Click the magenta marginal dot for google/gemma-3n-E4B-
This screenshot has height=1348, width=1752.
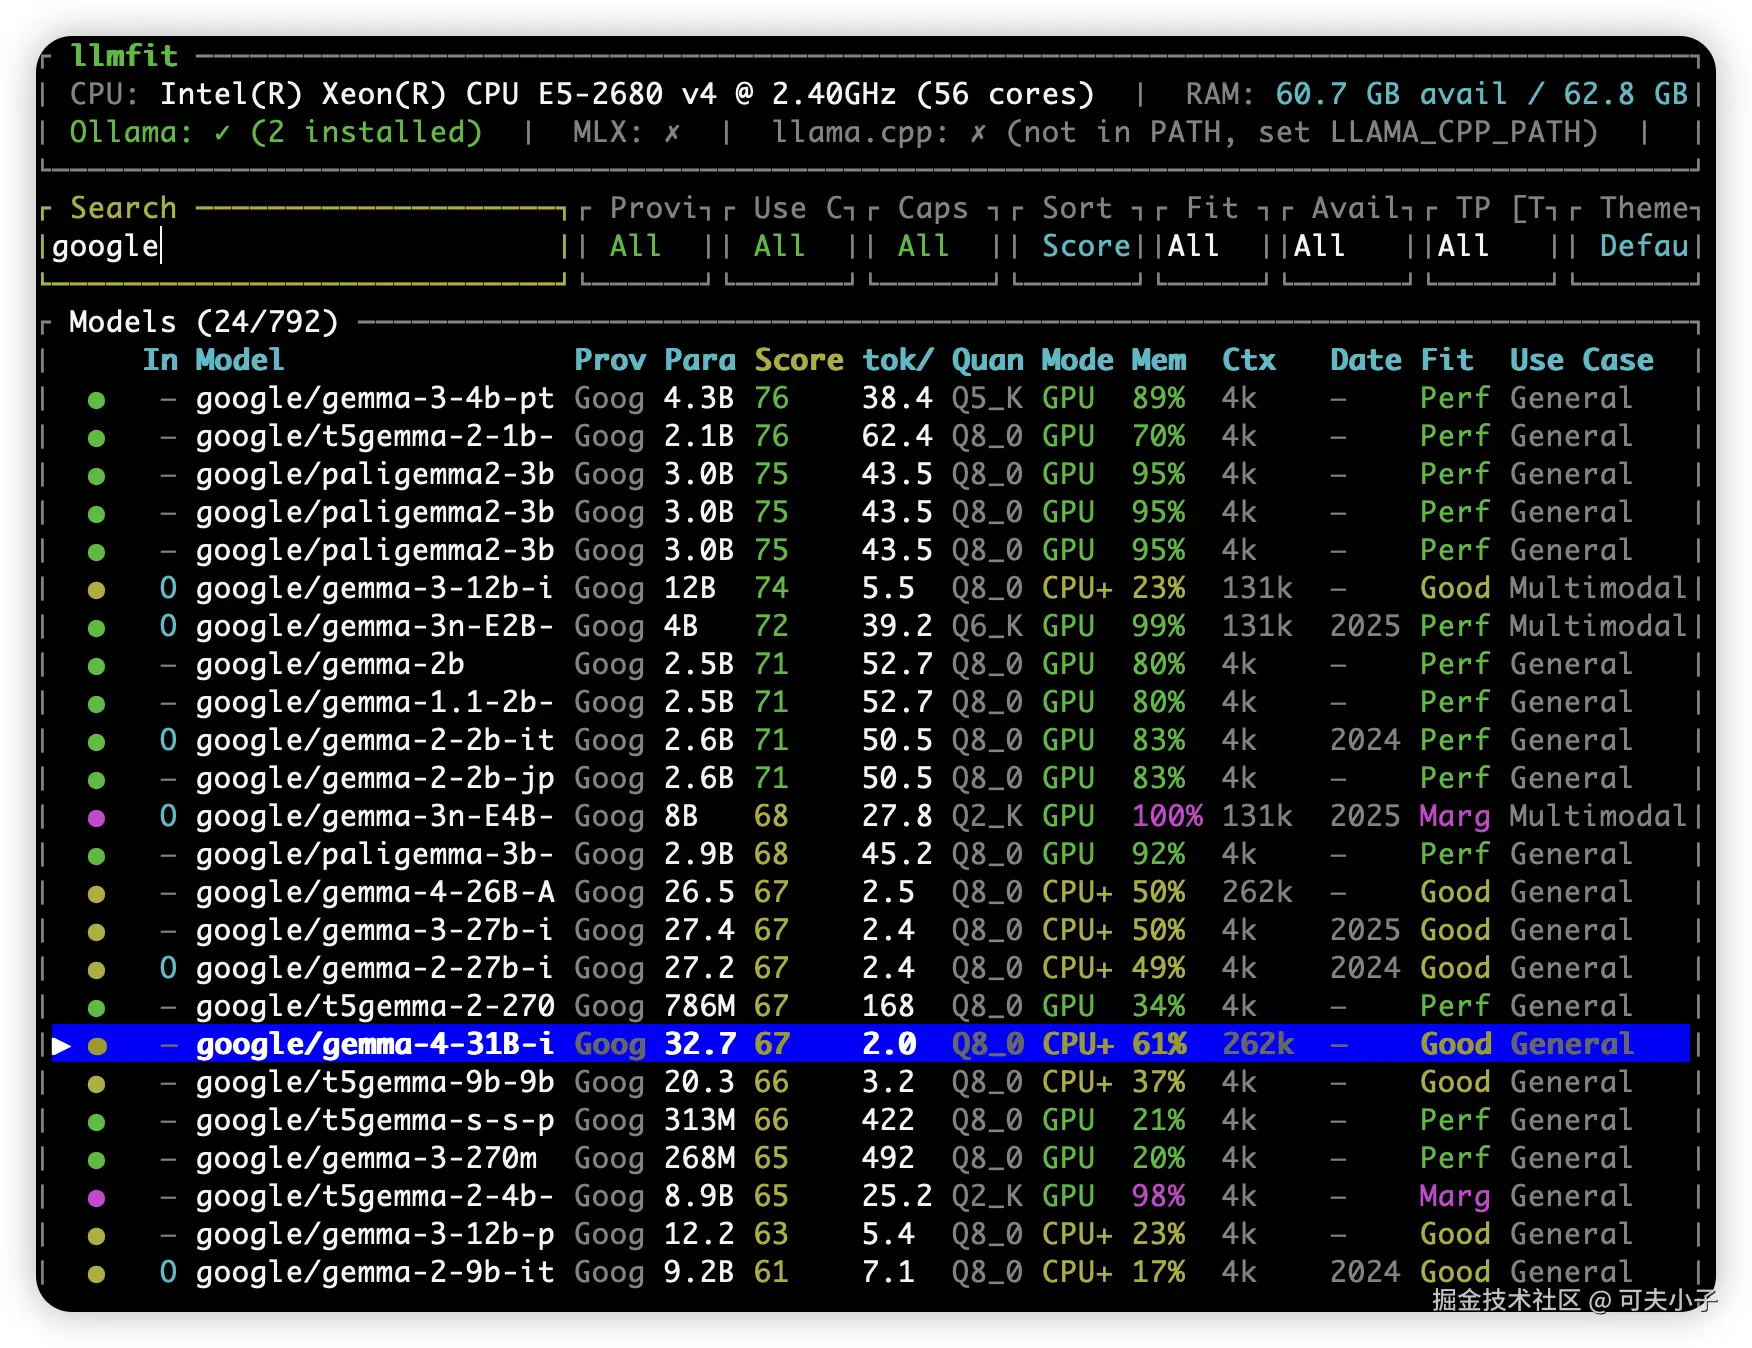[x=96, y=818]
